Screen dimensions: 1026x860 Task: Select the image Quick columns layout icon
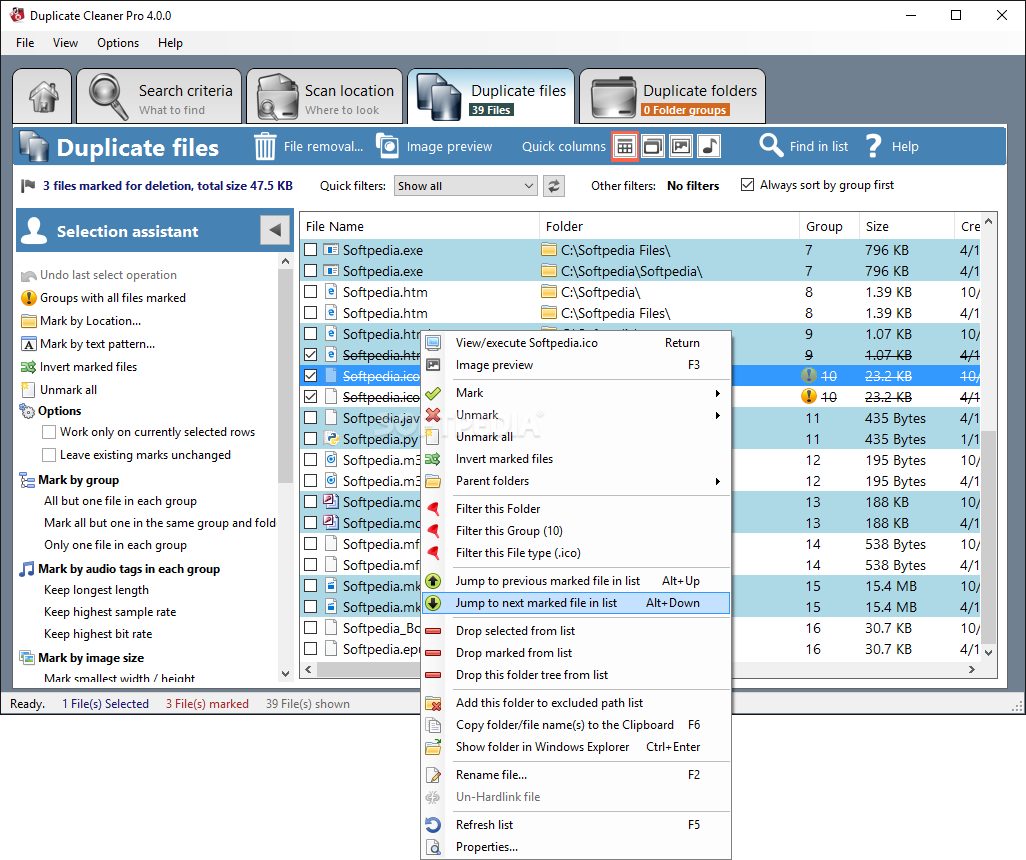(681, 146)
